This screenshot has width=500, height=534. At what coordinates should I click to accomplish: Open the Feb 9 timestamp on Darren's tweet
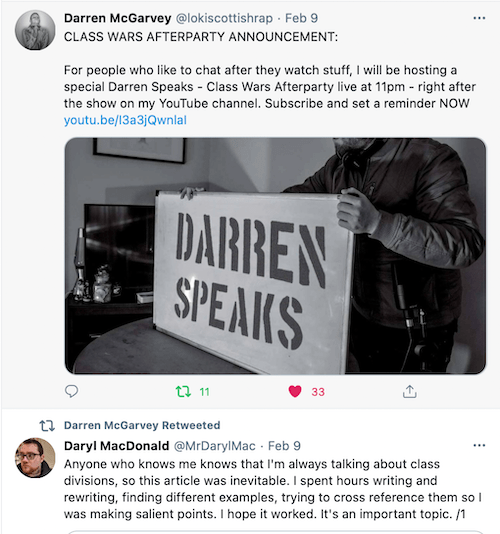tap(301, 18)
